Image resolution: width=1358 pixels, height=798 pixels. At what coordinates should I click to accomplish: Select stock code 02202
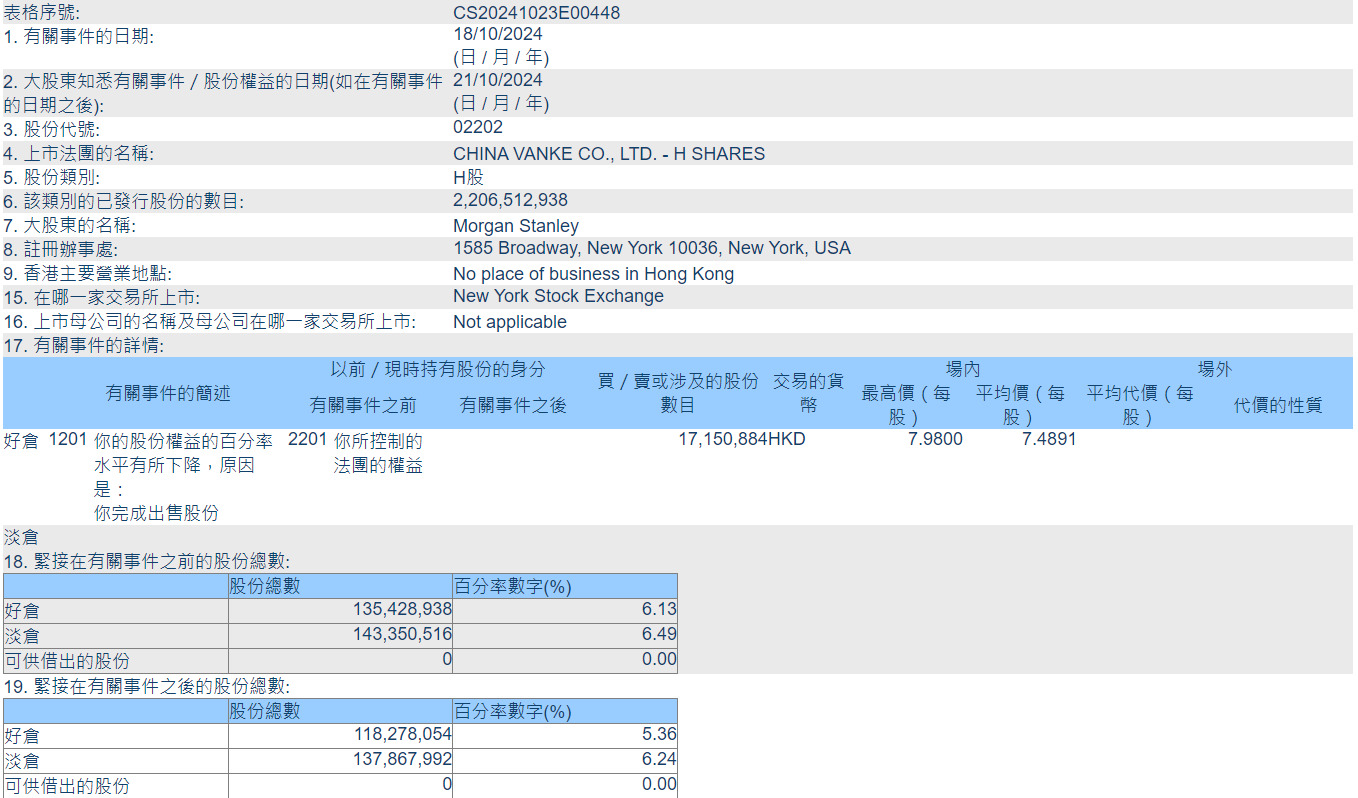point(478,127)
